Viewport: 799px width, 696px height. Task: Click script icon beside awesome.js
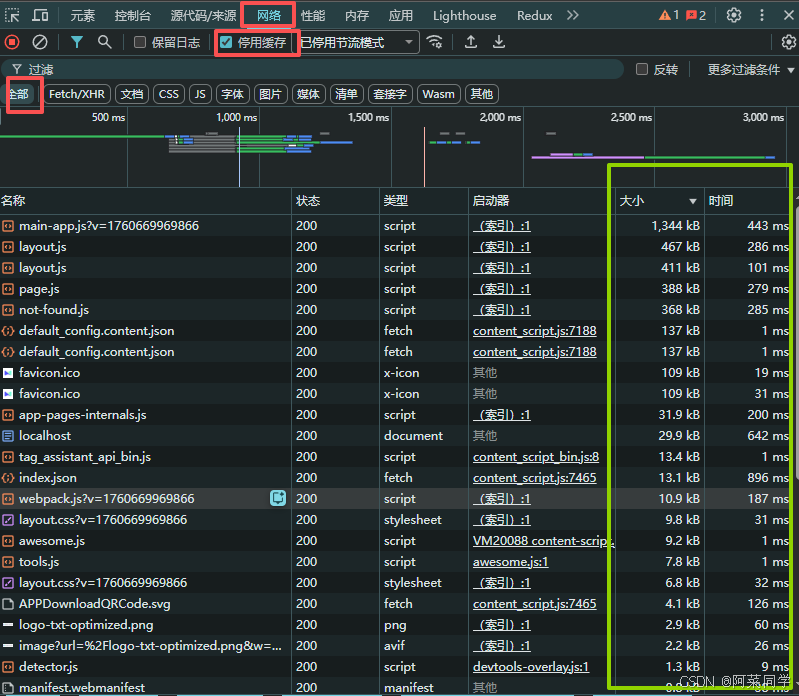(8, 541)
